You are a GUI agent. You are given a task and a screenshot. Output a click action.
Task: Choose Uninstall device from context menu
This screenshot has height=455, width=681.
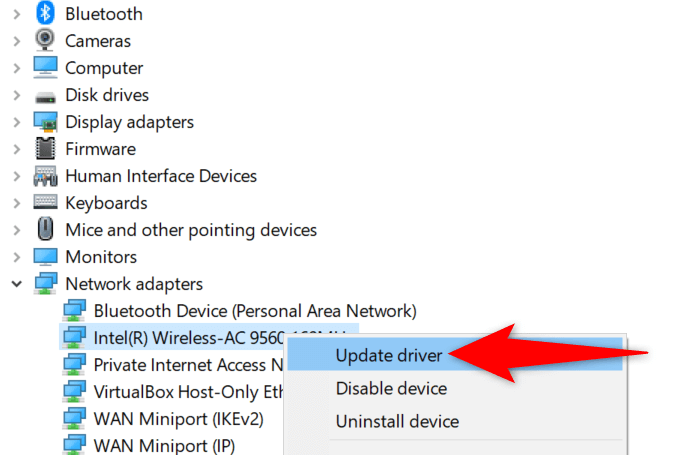397,421
